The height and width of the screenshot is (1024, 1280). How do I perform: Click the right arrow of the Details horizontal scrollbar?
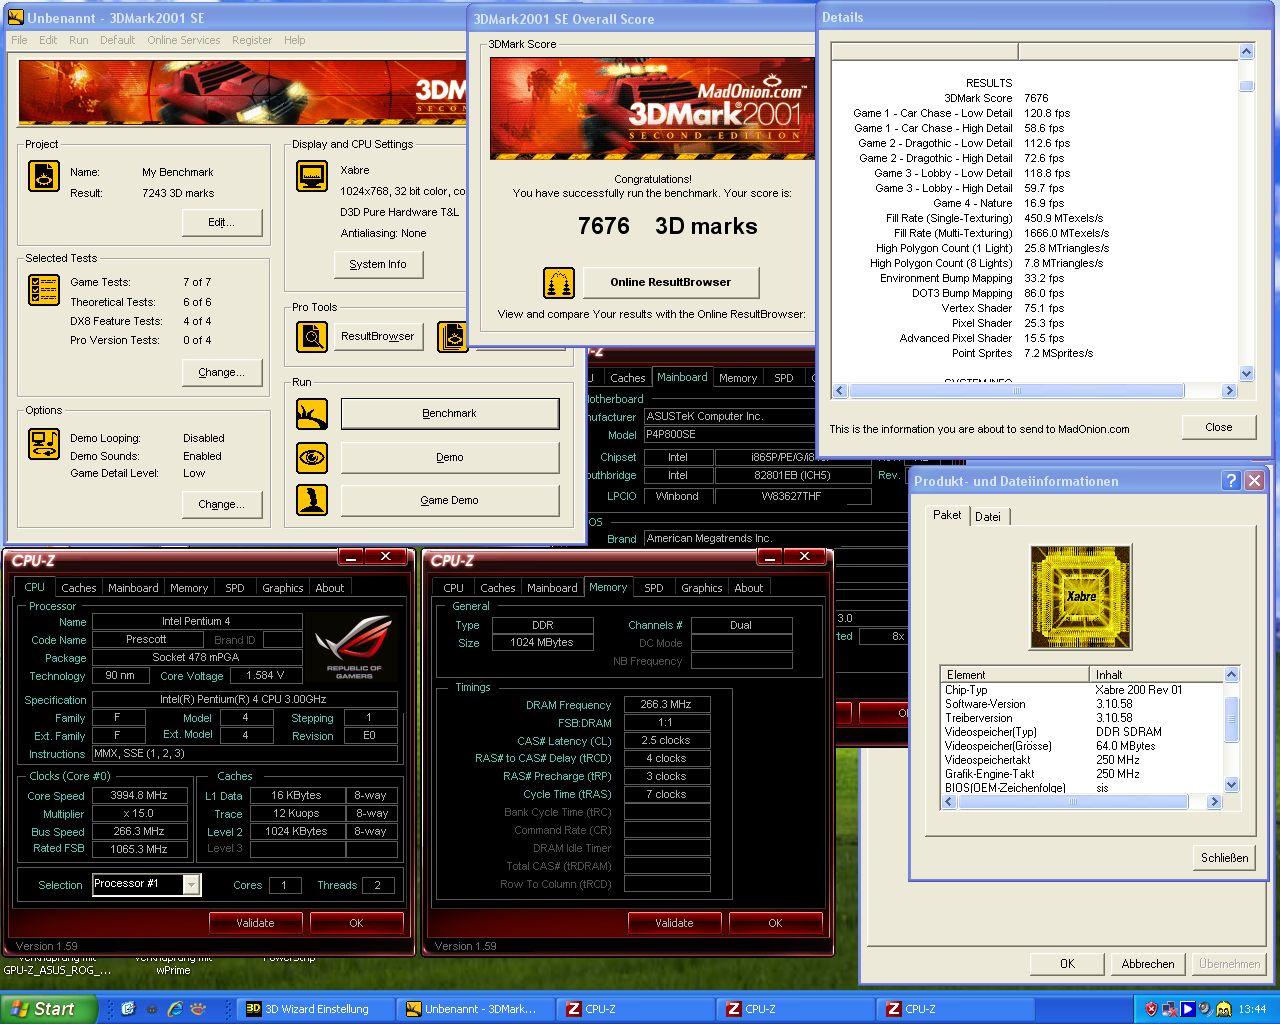point(1230,391)
